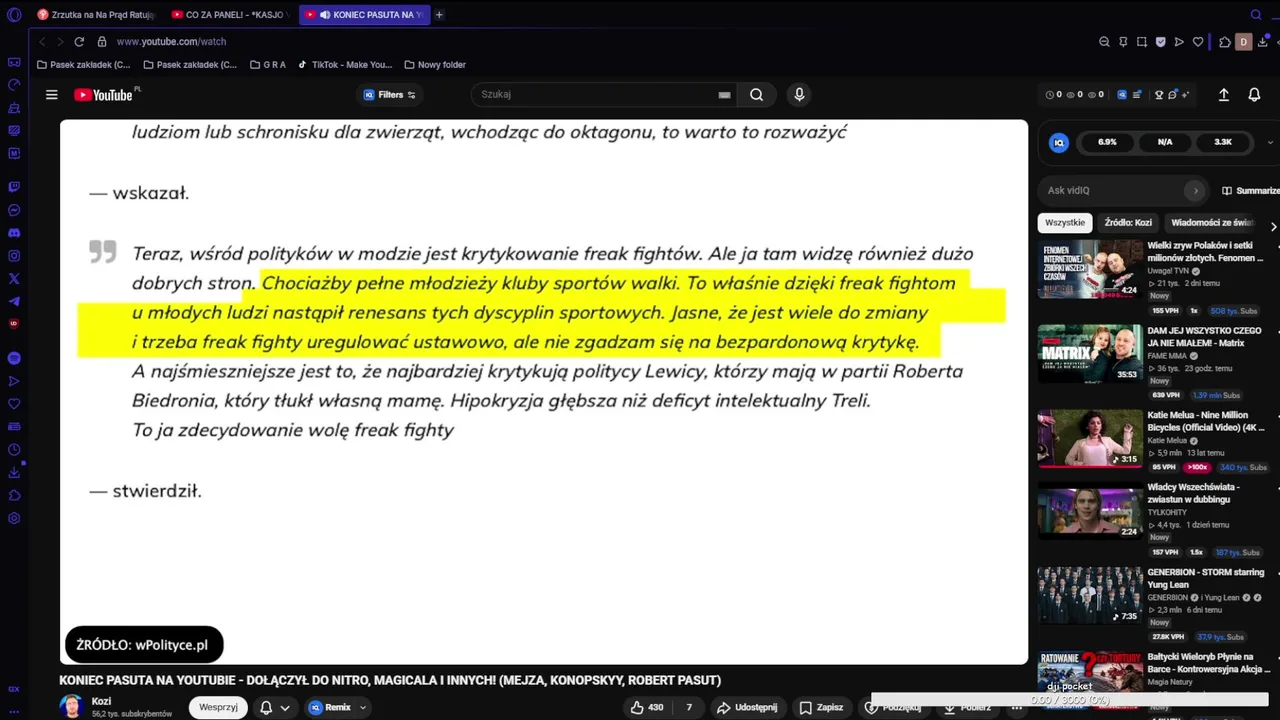Reload the page
1280x720 pixels.
[79, 42]
